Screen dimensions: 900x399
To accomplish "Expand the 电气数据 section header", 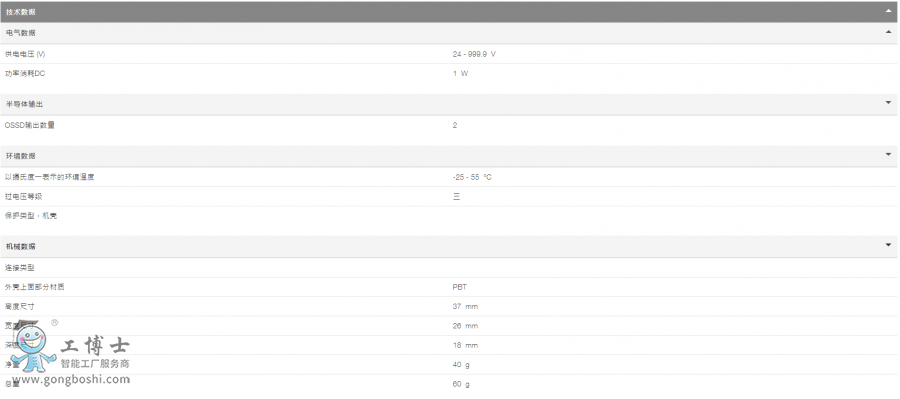I will tap(450, 33).
